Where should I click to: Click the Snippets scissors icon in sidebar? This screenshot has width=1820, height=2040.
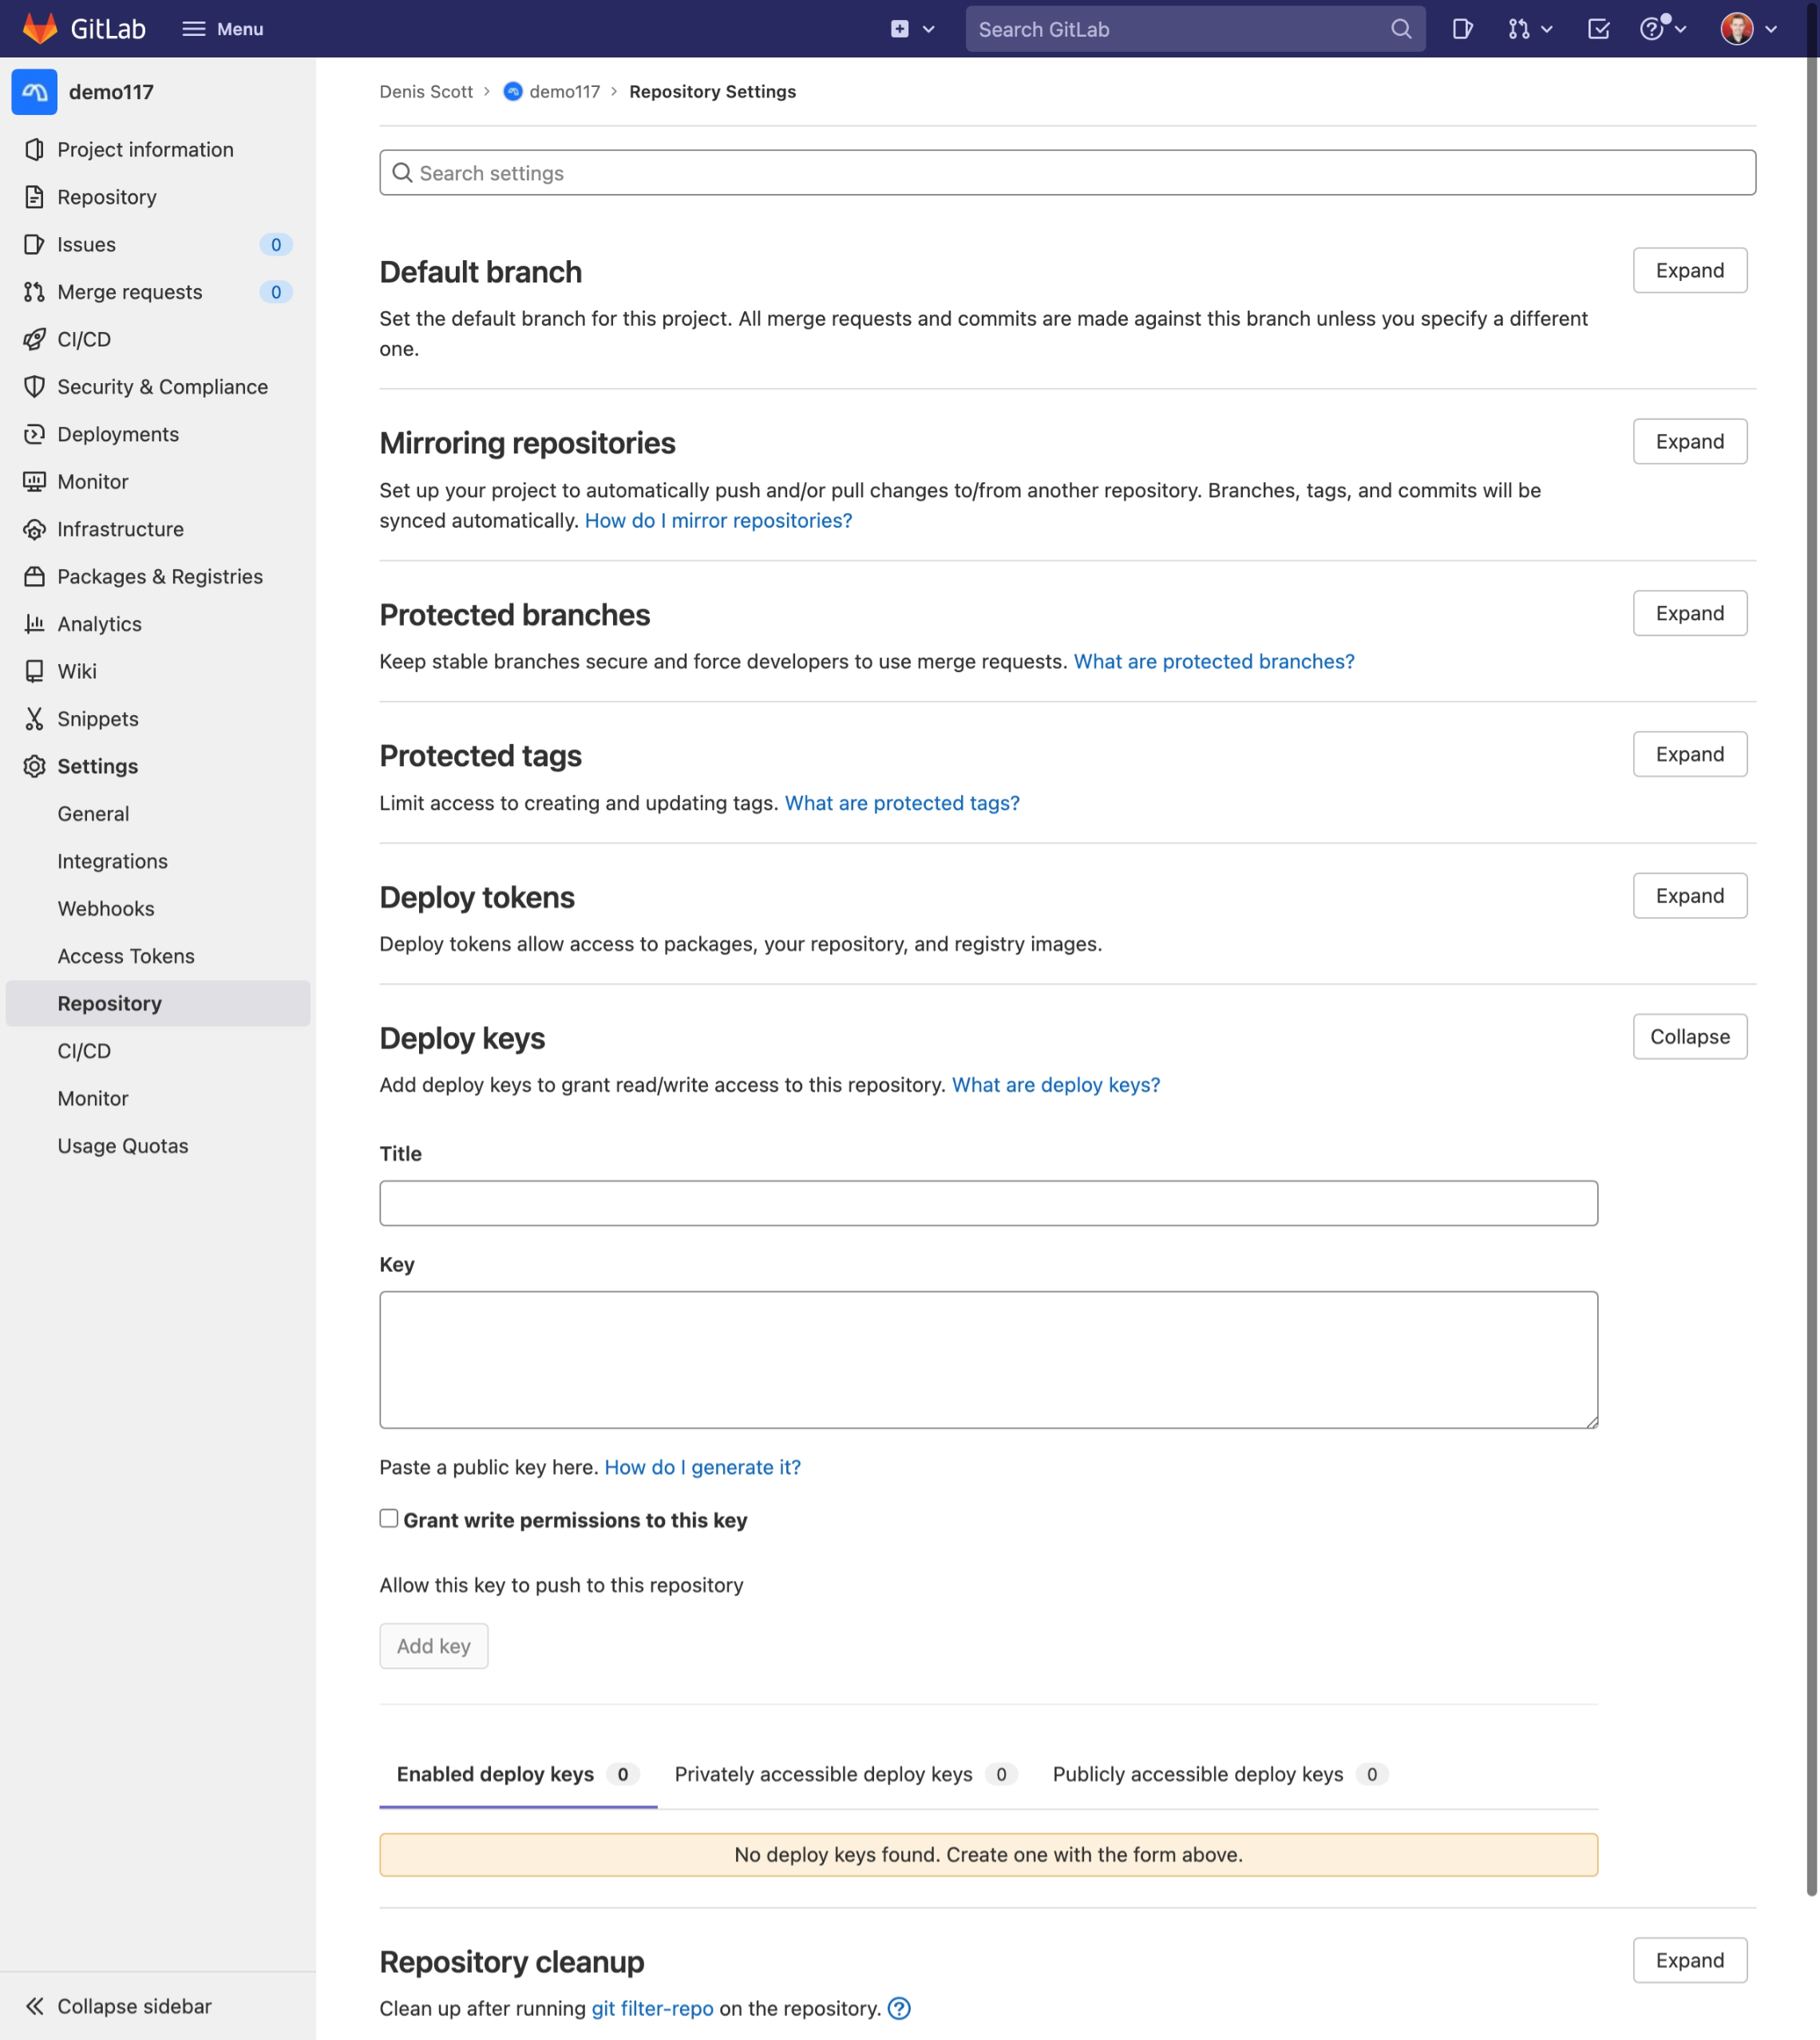click(35, 719)
